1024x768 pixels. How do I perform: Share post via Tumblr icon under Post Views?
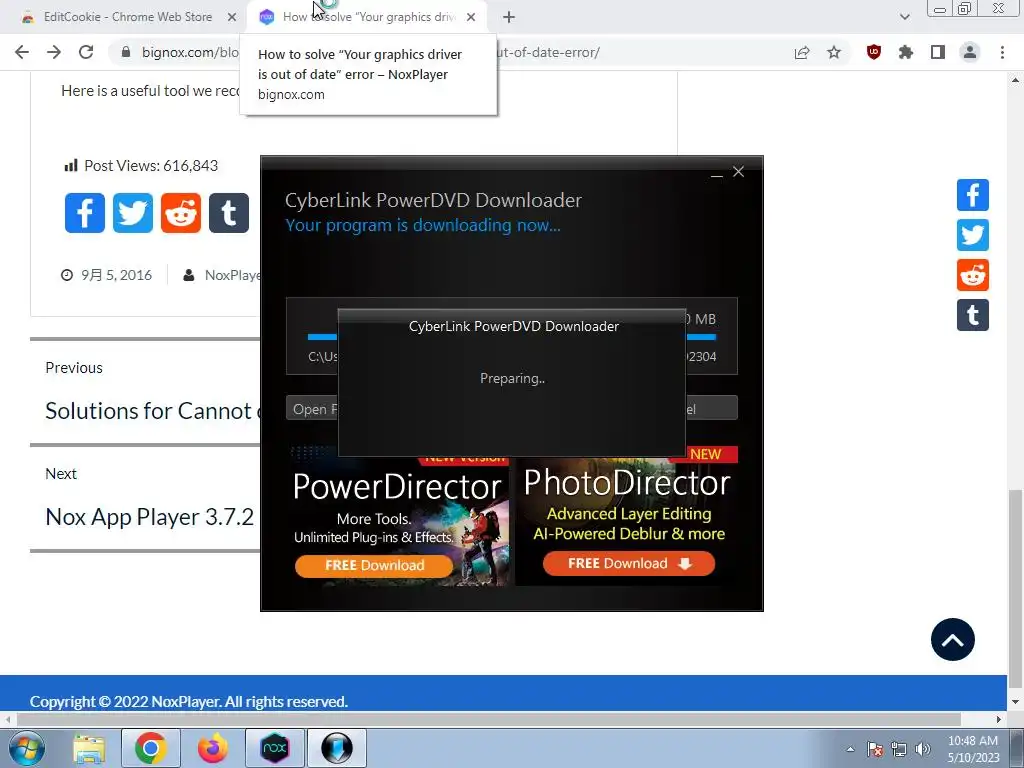click(229, 213)
